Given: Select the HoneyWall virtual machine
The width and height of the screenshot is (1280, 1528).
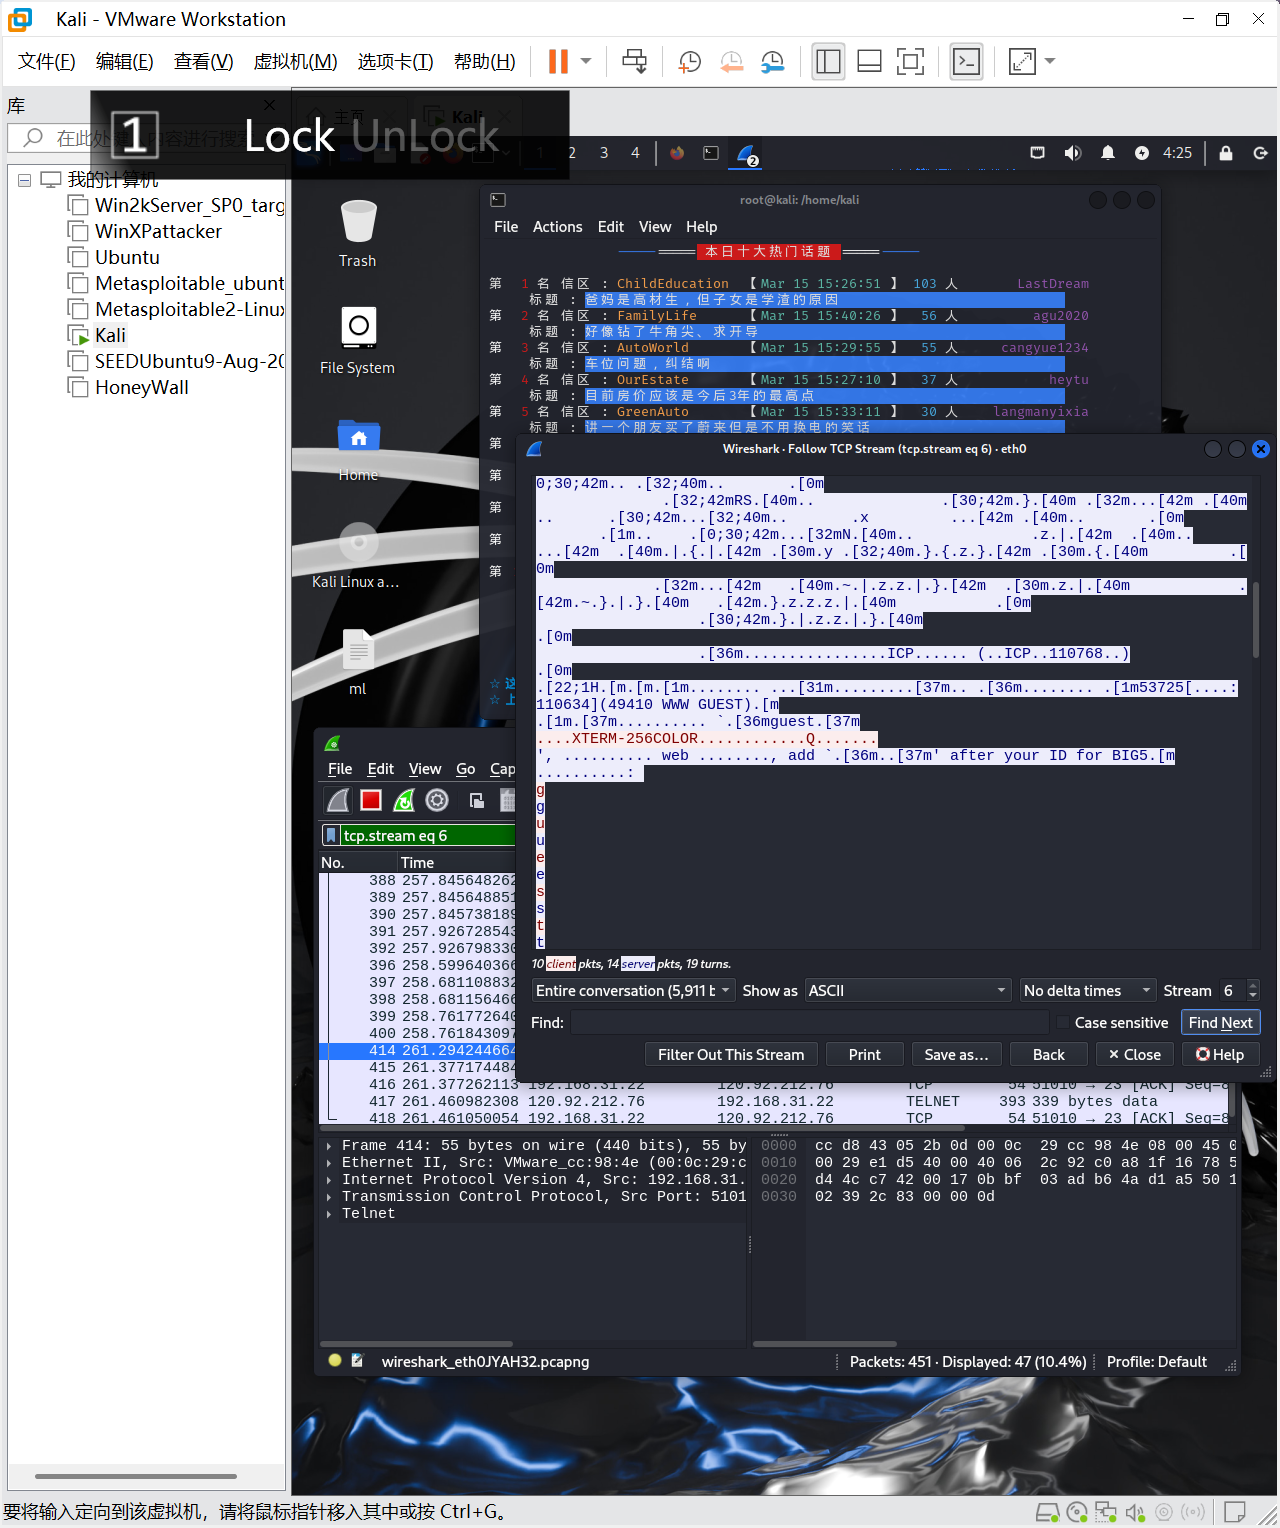Looking at the screenshot, I should coord(141,387).
